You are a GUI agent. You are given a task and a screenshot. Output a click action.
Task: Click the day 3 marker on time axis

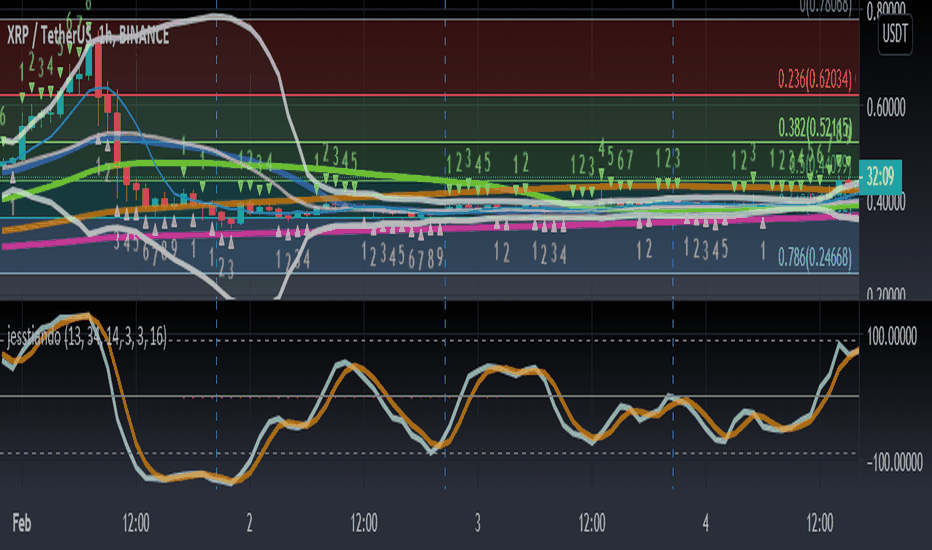(x=477, y=523)
